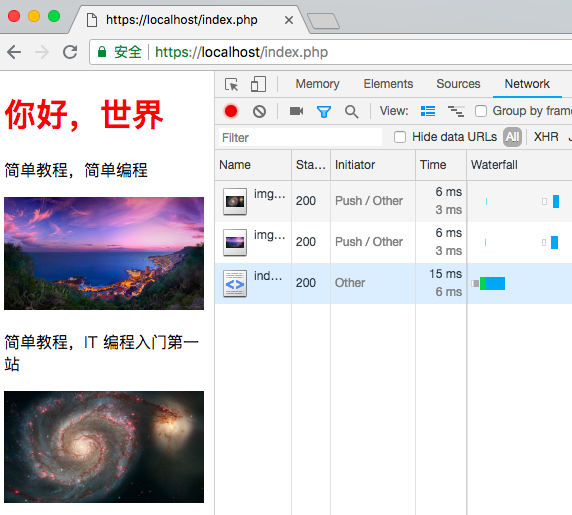
Task: Show overview waterfall view icon
Action: click(x=456, y=111)
